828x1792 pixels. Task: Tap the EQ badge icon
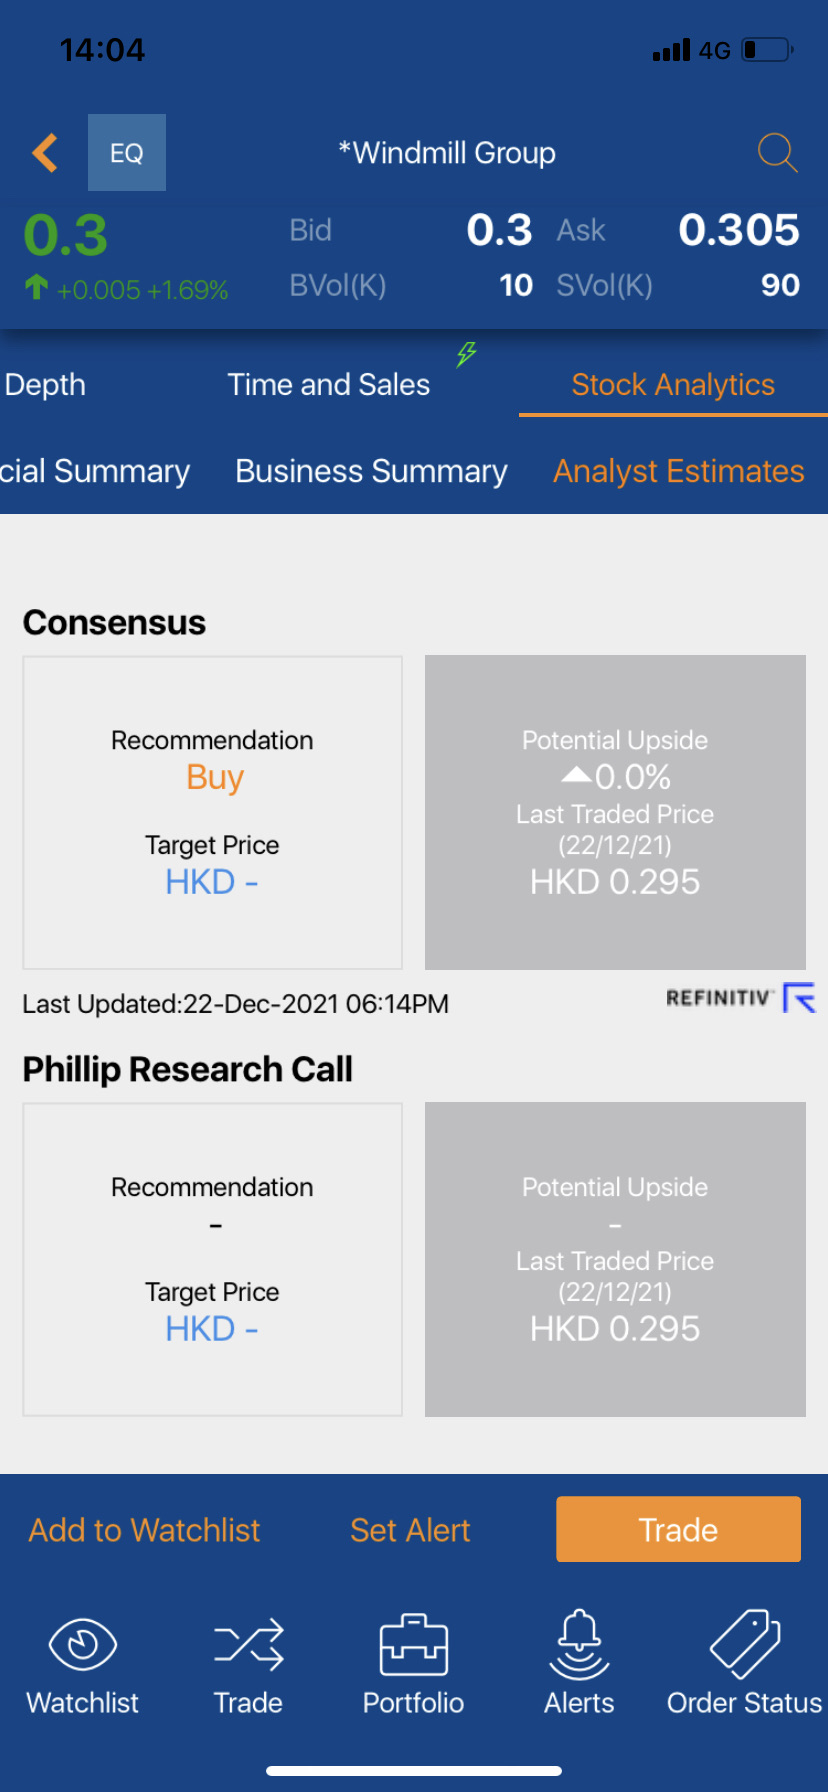coord(127,153)
